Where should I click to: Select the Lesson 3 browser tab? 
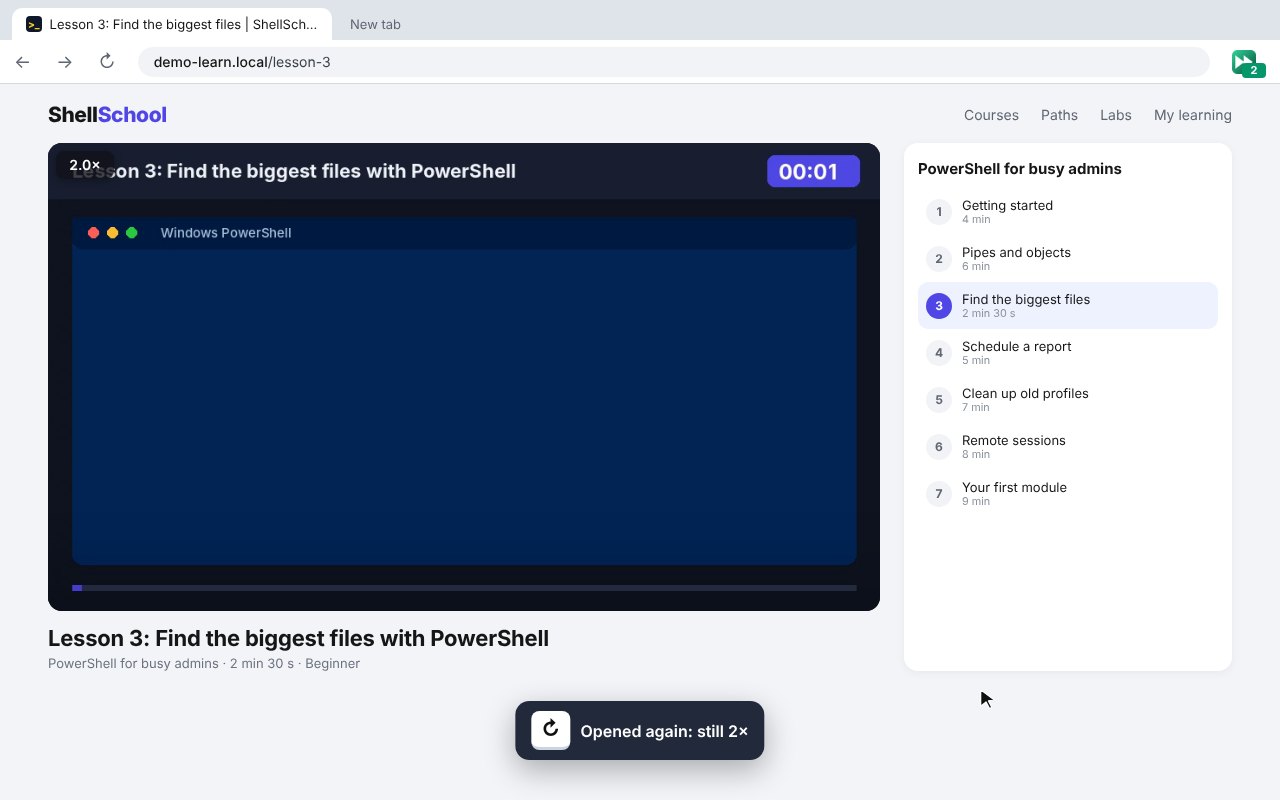(x=172, y=24)
